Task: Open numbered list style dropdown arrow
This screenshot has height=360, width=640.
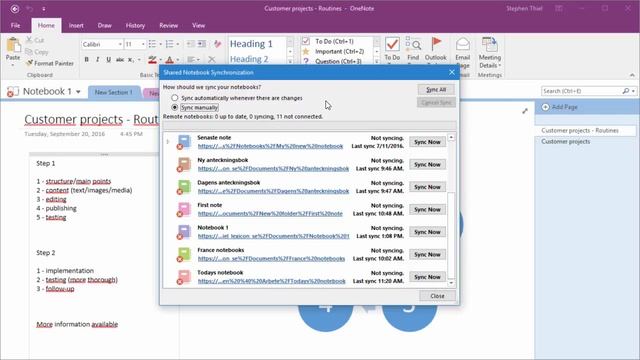Action: [178, 44]
